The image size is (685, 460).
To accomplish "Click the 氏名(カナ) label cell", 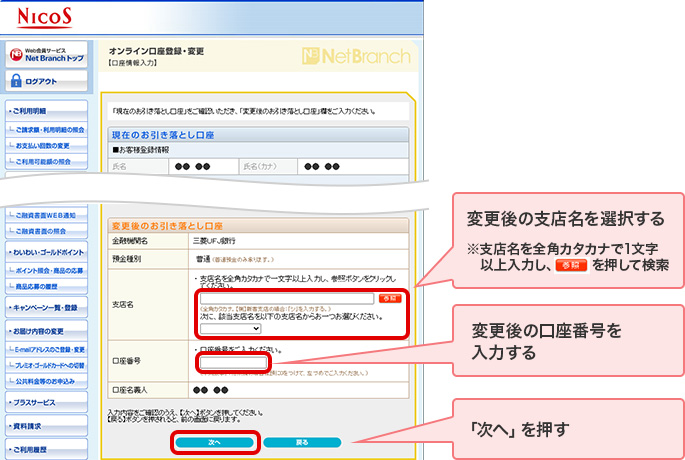I will pos(268,166).
